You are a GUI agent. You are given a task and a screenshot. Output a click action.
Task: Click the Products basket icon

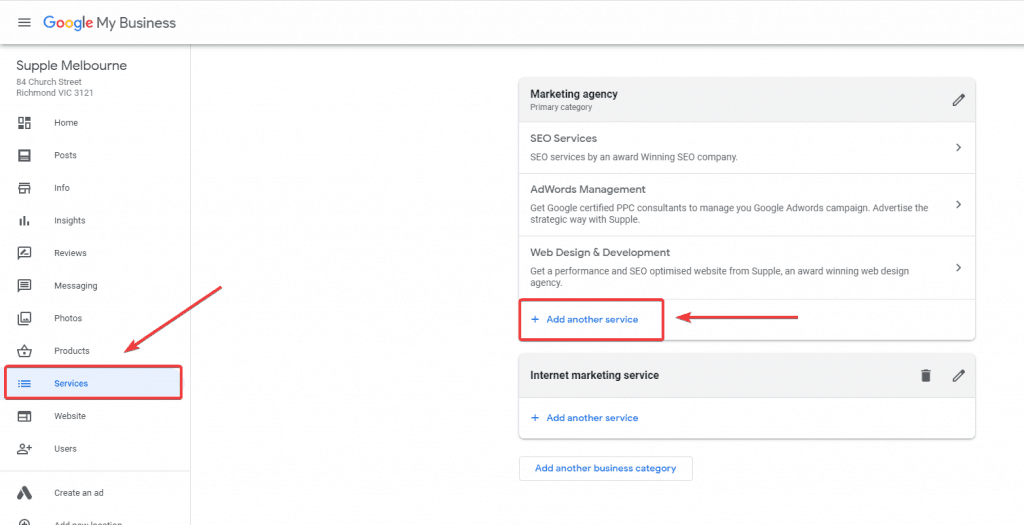point(24,351)
